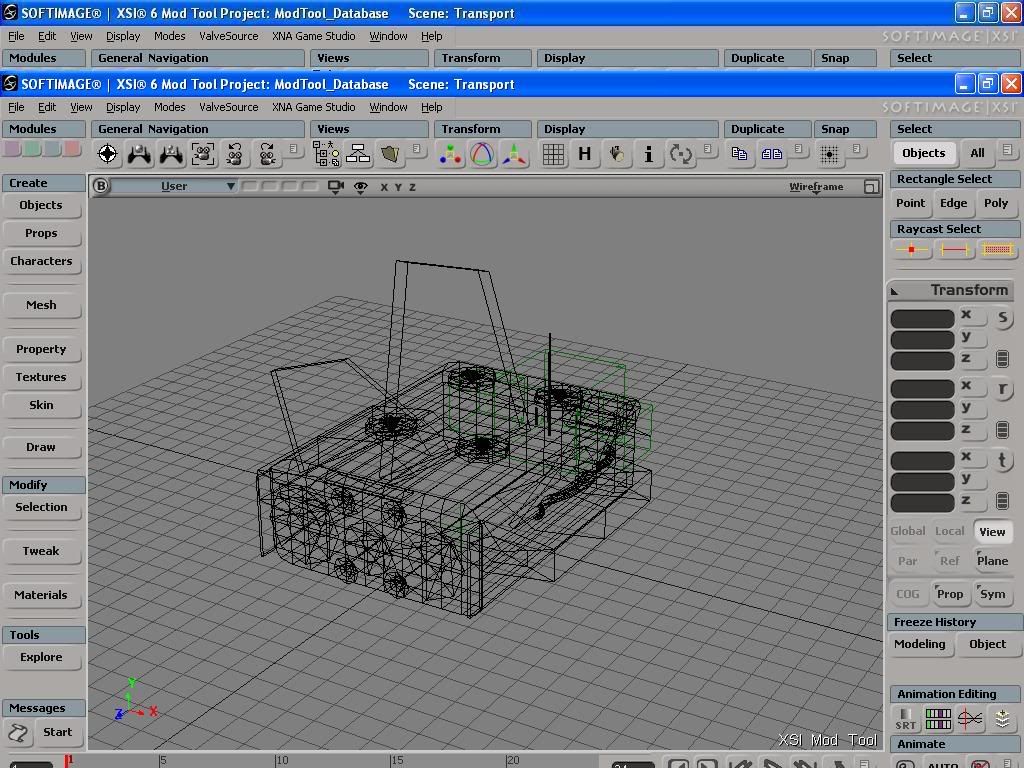Viewport: 1024px width, 768px height.
Task: Open General Navigation toolbar options menu
Action: pos(293,149)
